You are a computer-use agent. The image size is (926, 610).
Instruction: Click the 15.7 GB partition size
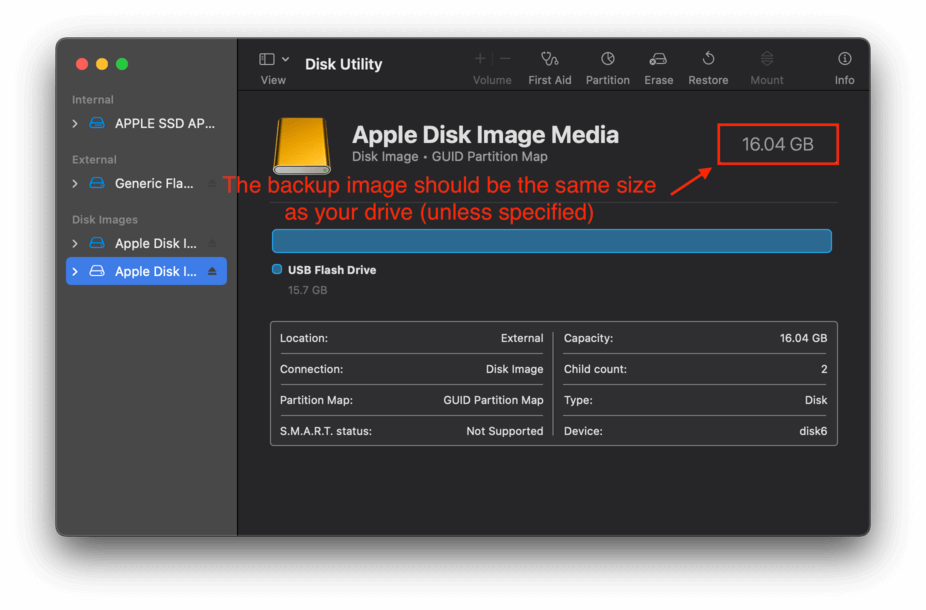307,290
